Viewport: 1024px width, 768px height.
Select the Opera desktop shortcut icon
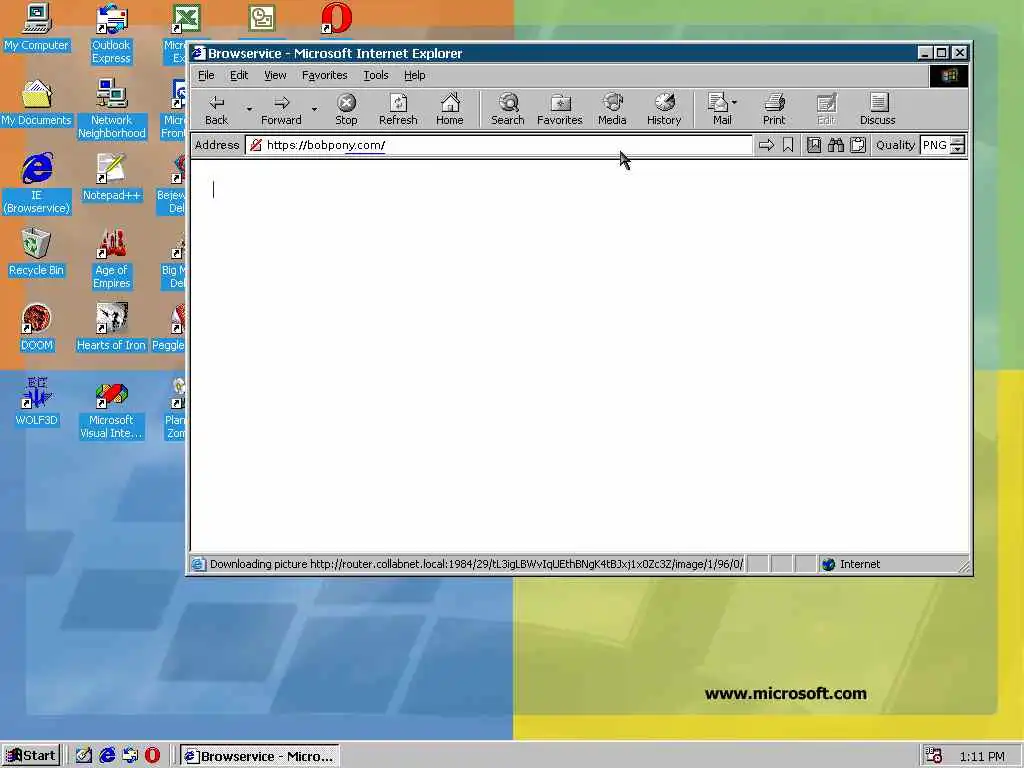click(336, 18)
